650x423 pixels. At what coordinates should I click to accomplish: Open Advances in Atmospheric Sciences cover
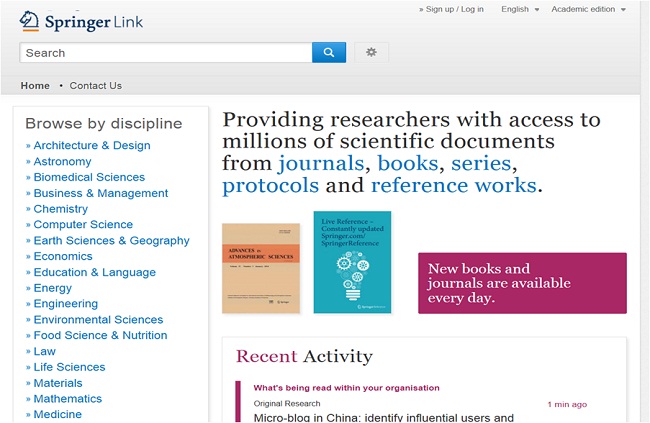(x=261, y=268)
